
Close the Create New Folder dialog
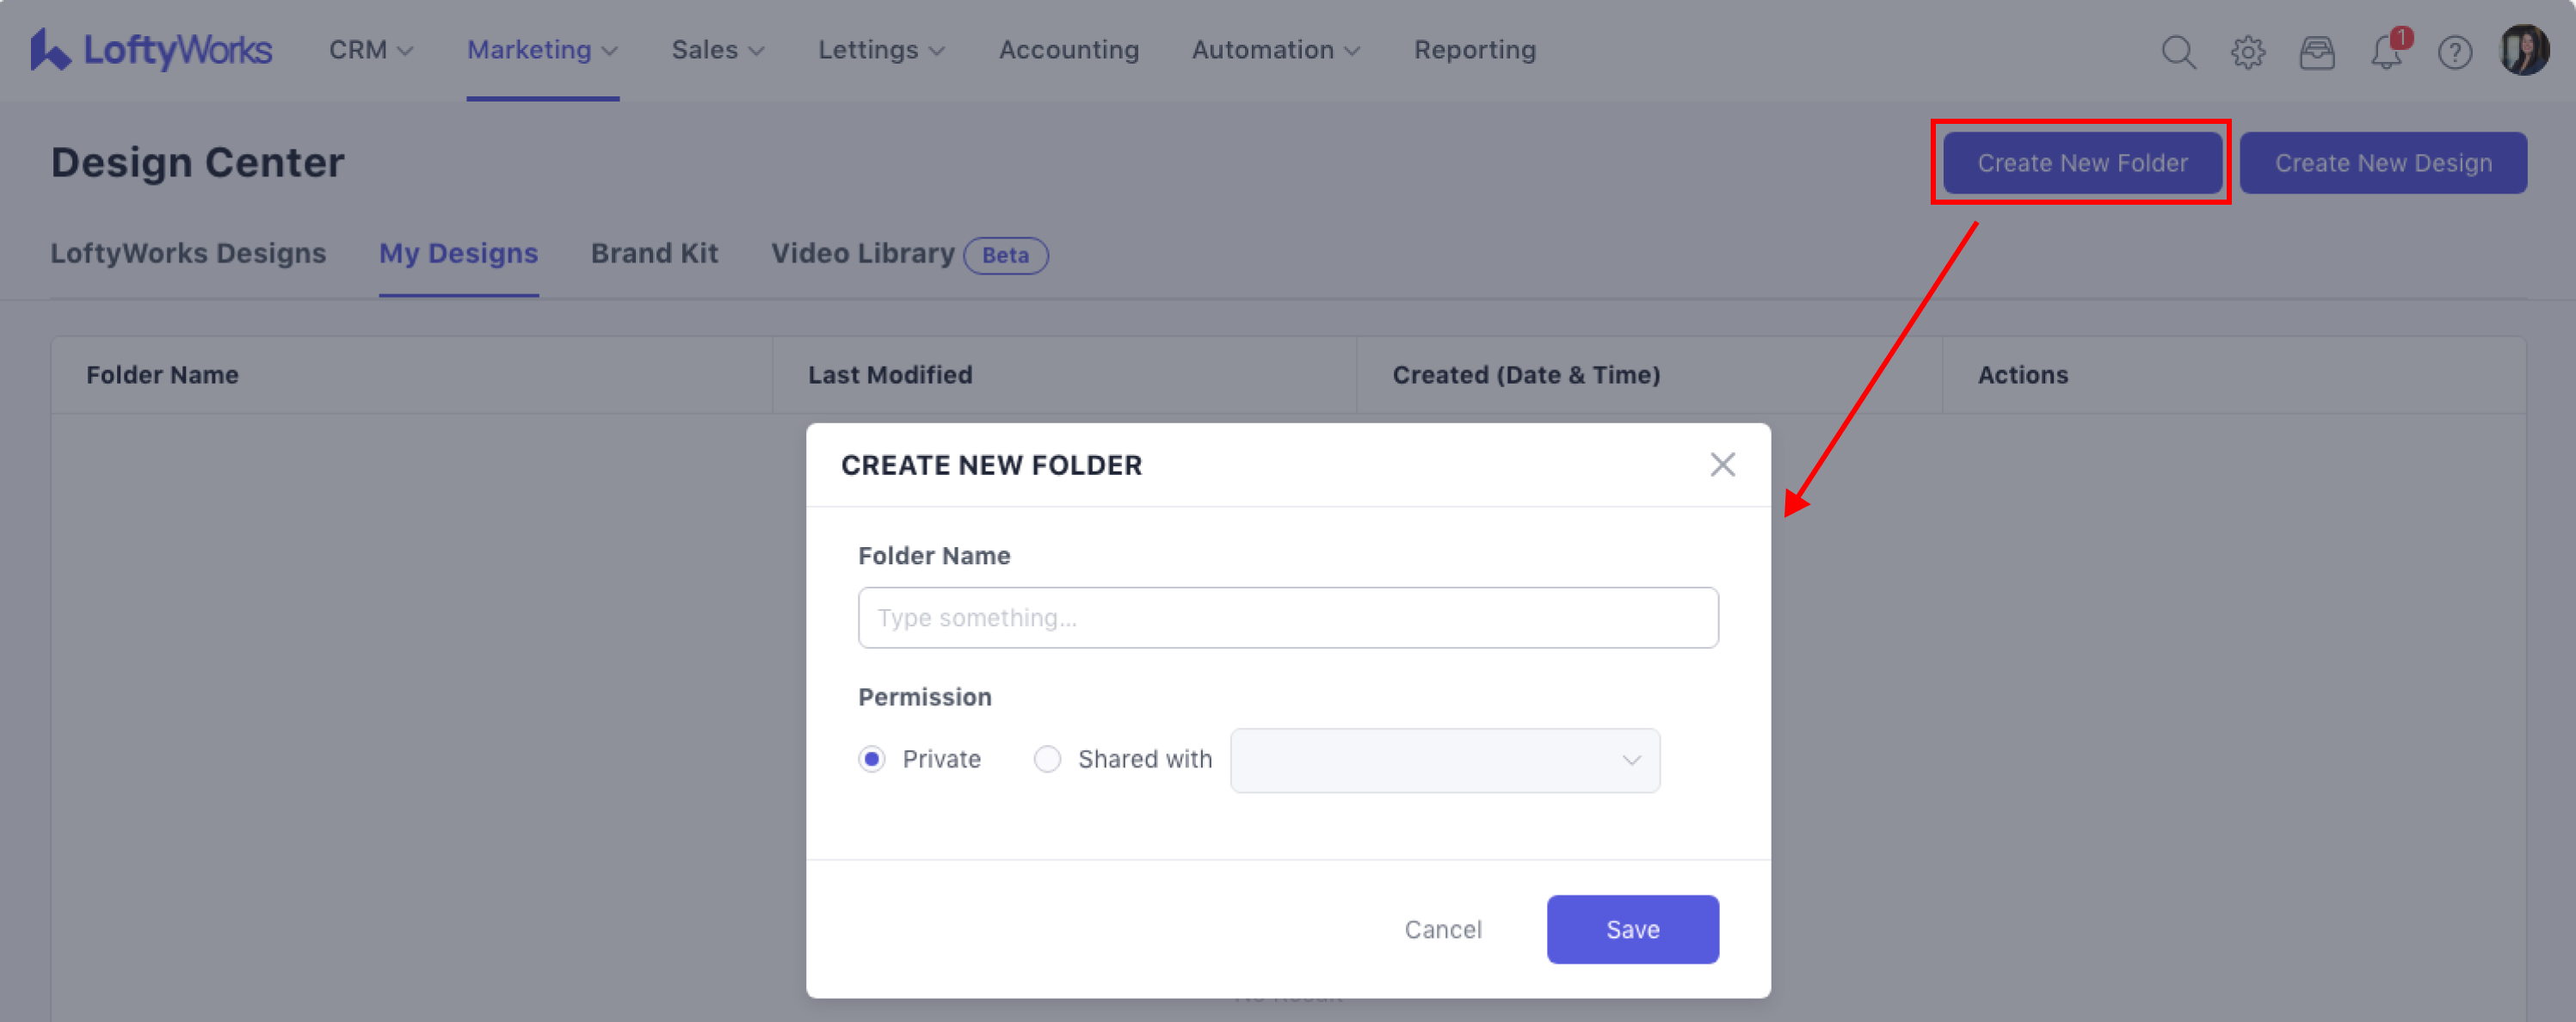click(x=1721, y=465)
